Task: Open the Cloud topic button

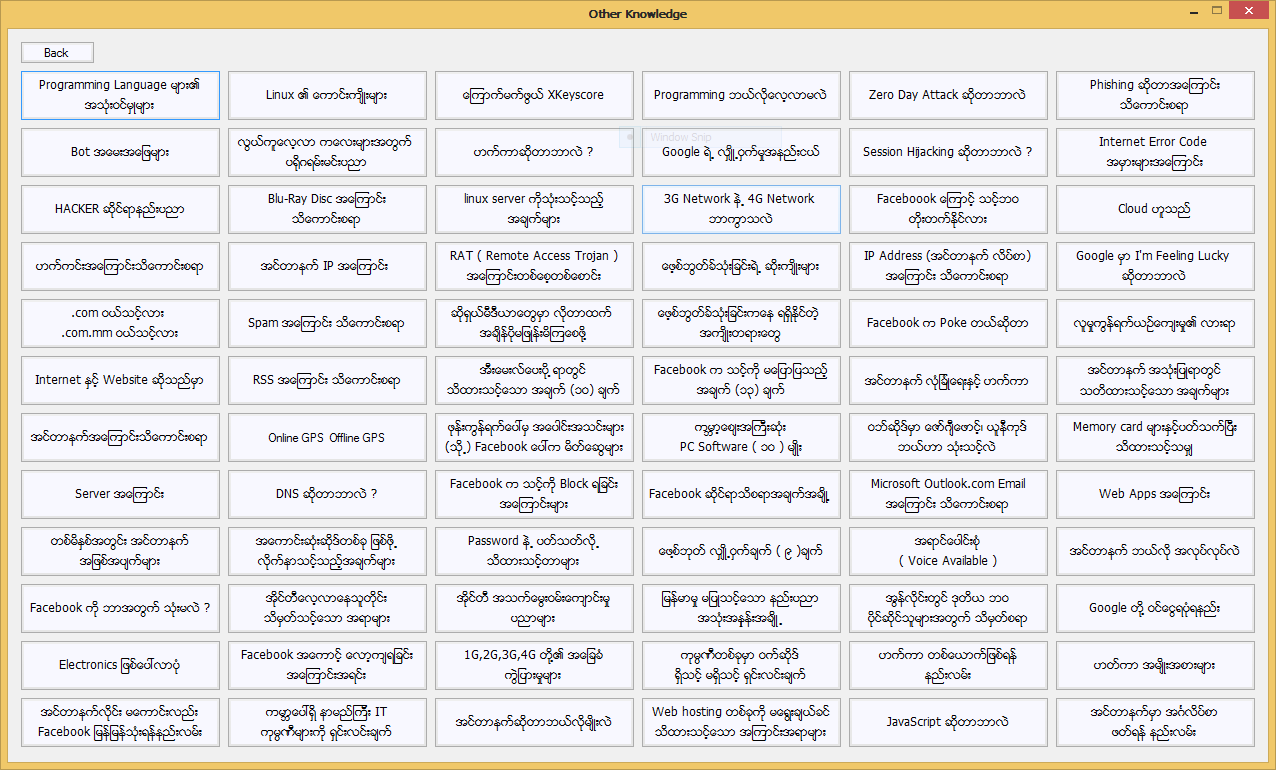Action: (1154, 209)
